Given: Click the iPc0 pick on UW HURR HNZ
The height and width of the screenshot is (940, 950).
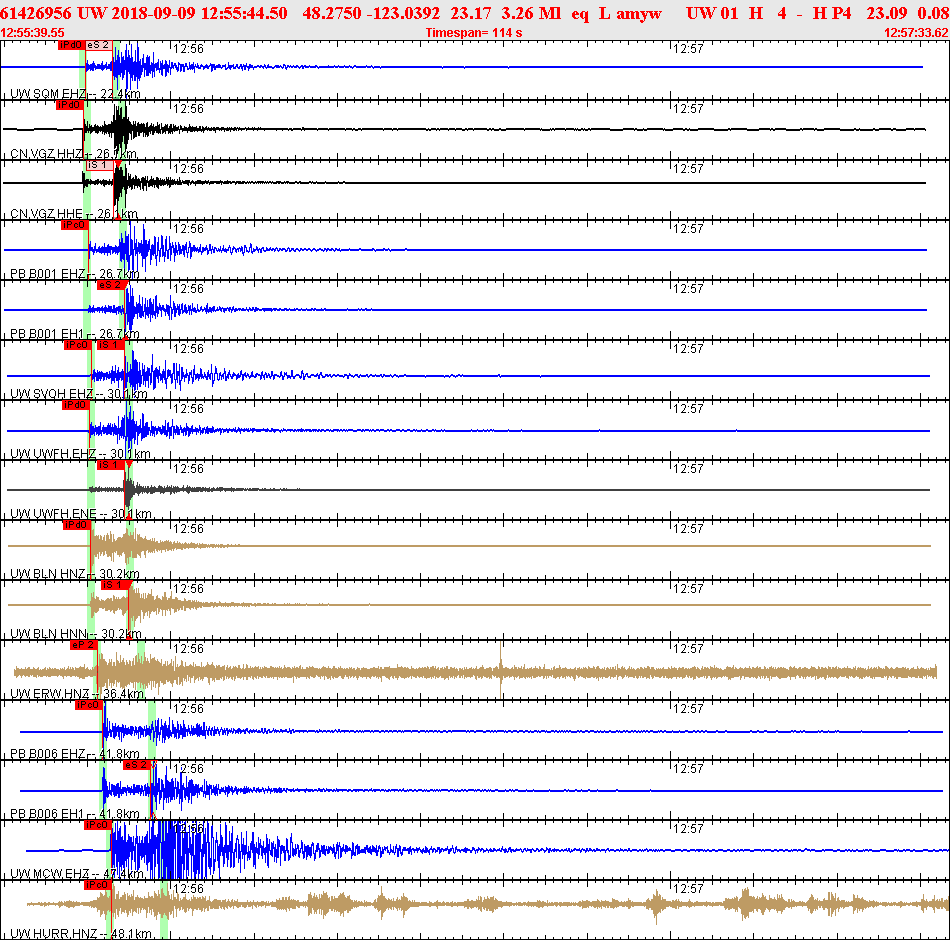Looking at the screenshot, I should [x=96, y=885].
